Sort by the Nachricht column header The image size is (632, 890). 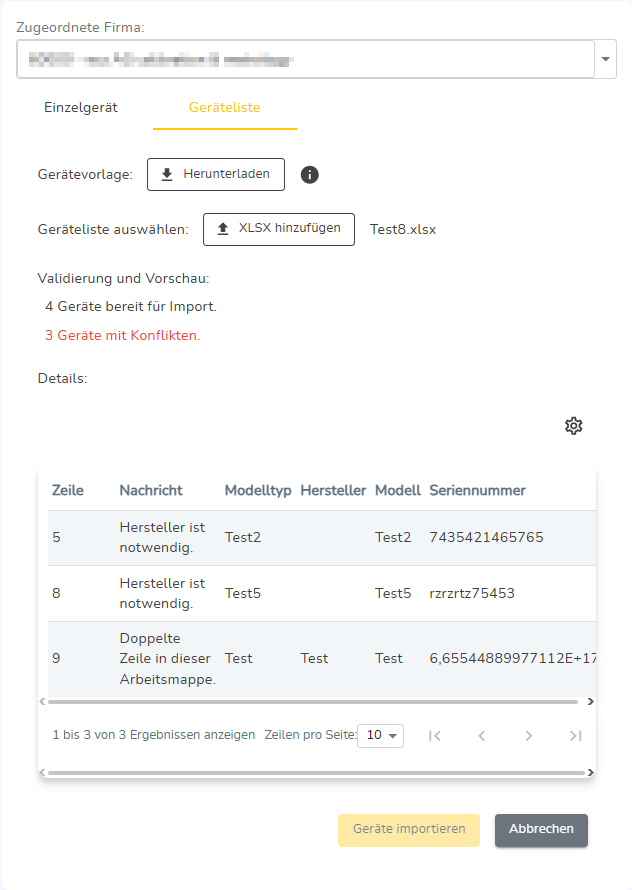coord(151,490)
